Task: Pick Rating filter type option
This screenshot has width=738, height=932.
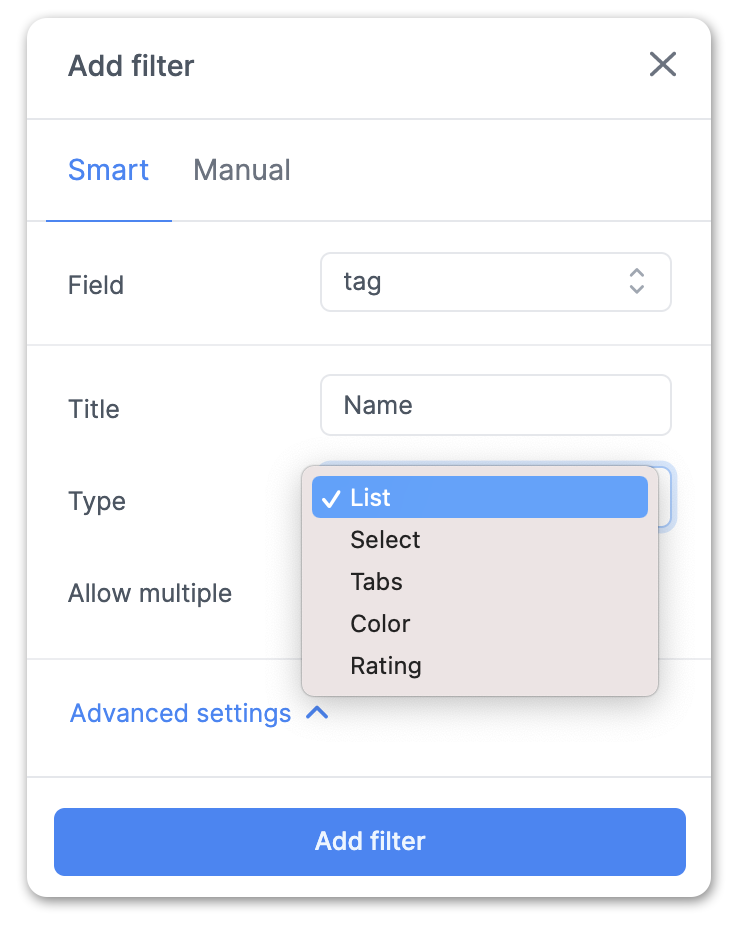Action: [x=386, y=666]
